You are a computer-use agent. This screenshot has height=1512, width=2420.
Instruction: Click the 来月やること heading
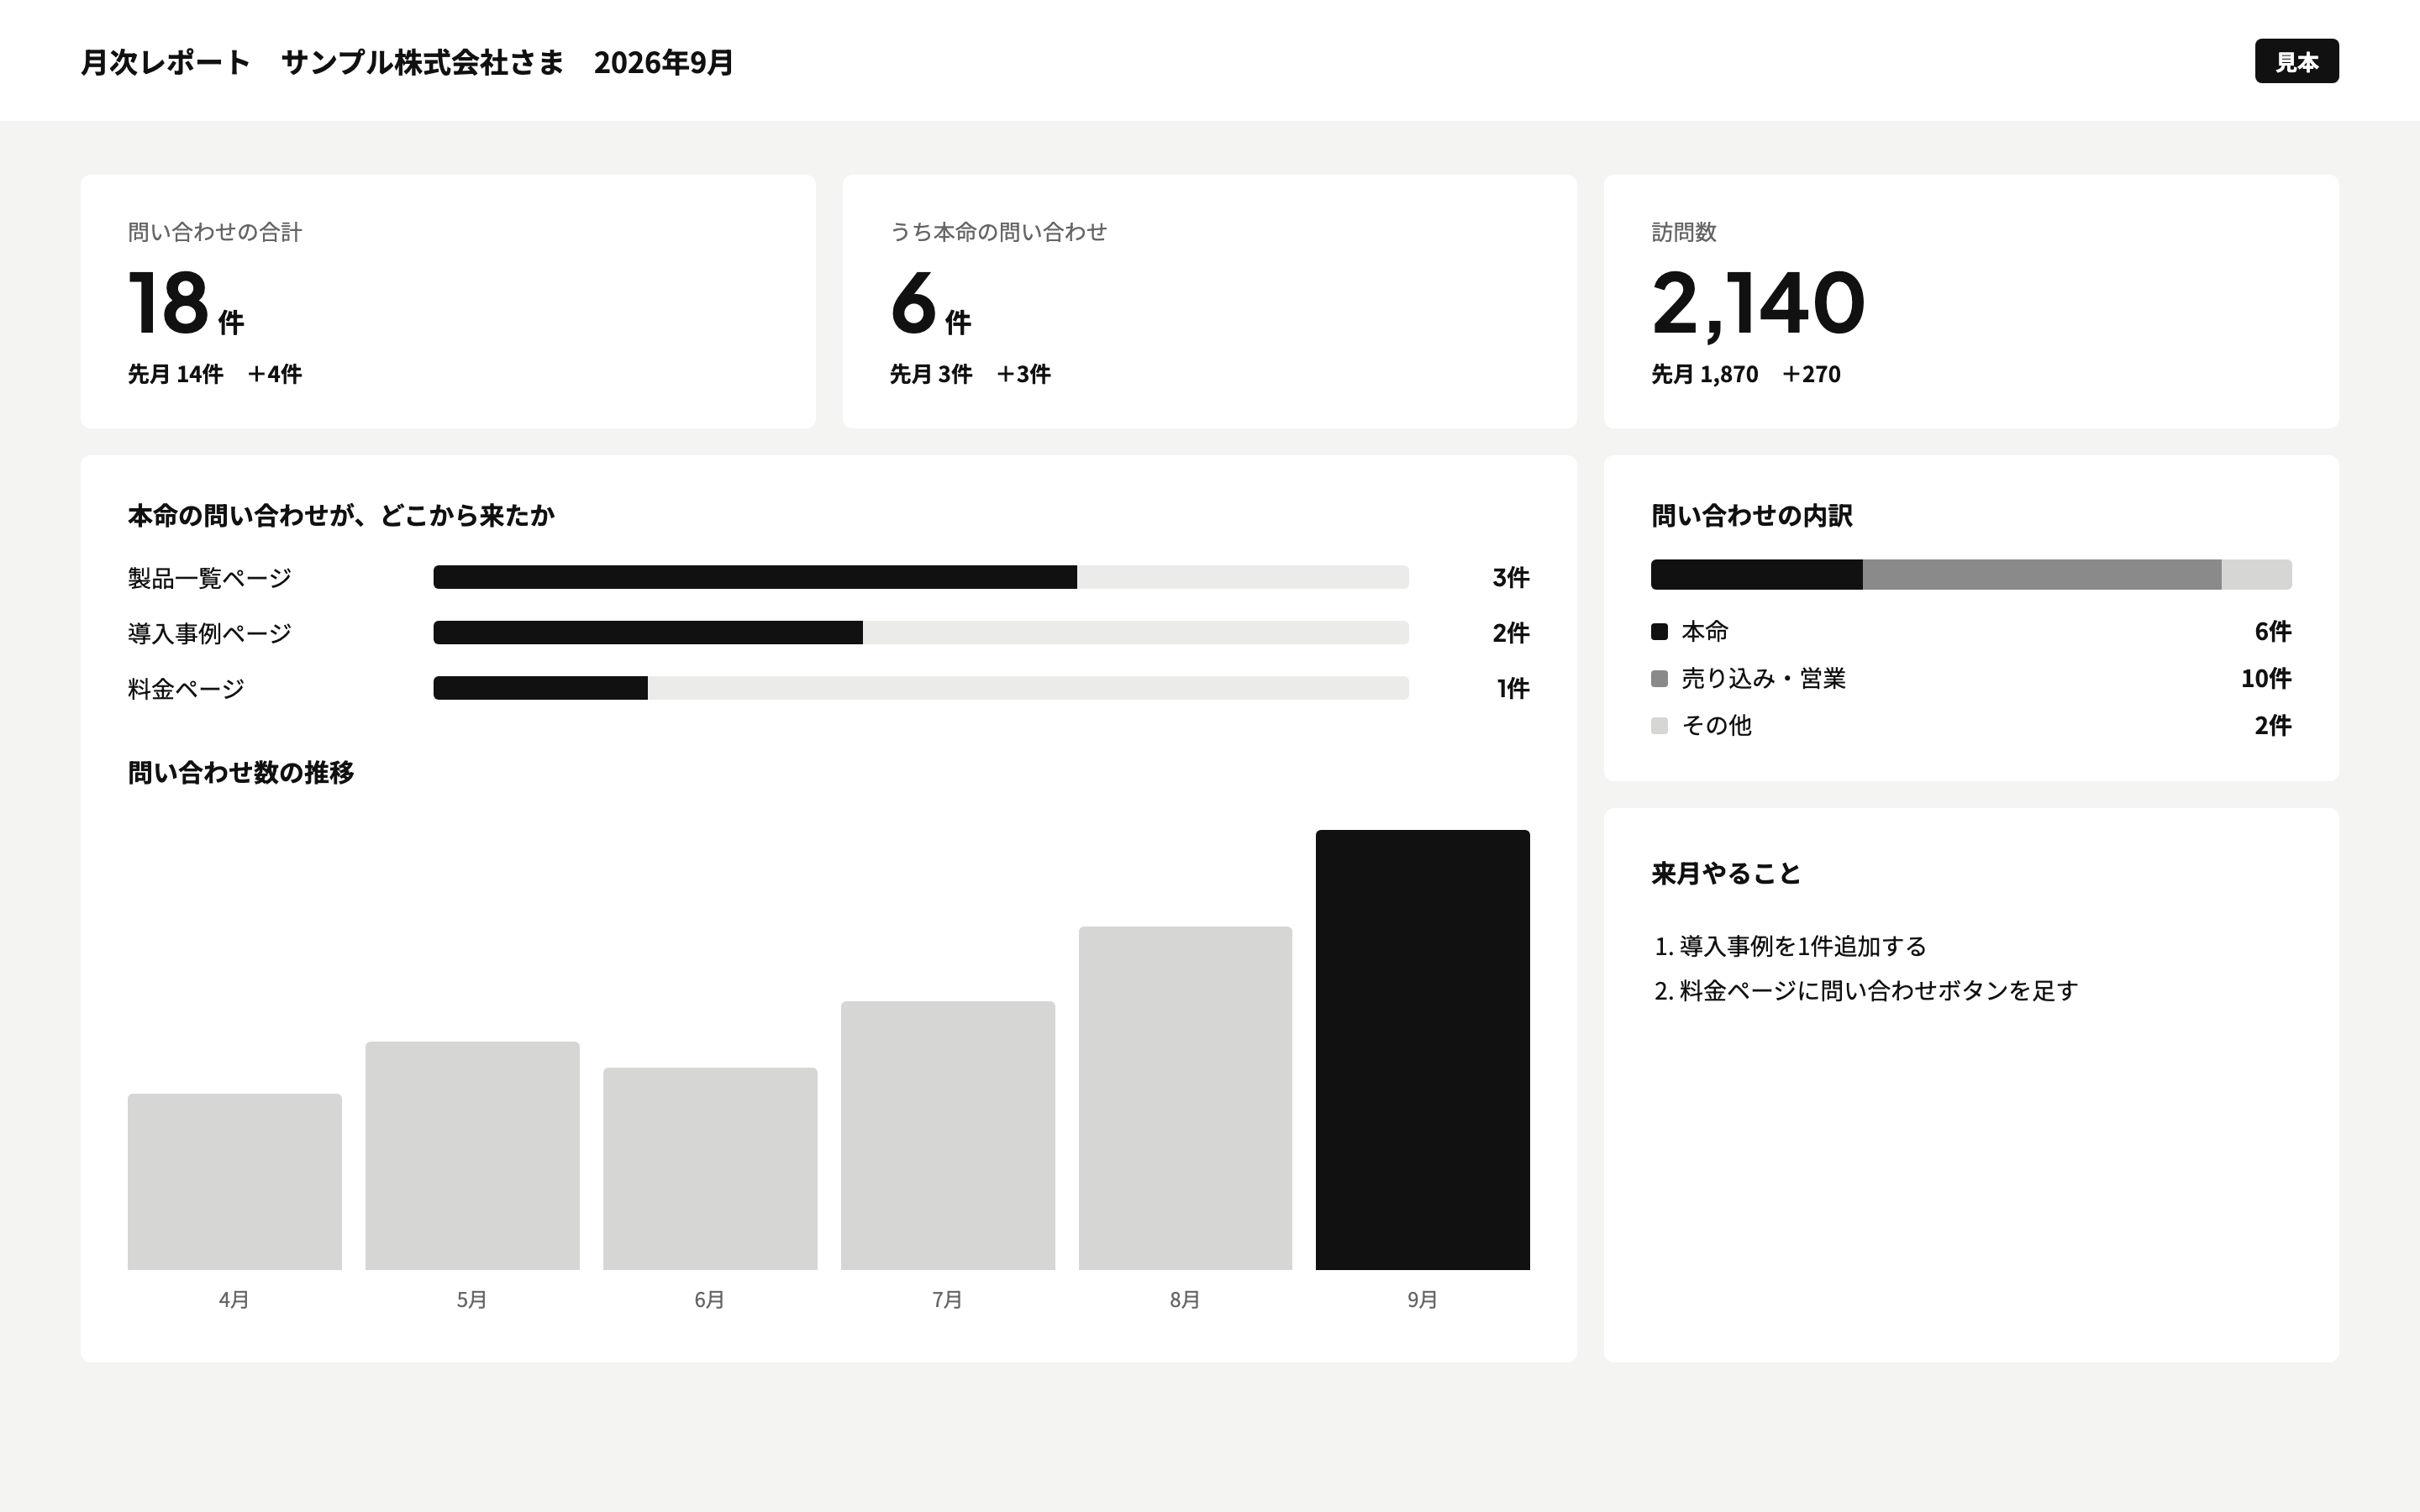[x=1725, y=873]
